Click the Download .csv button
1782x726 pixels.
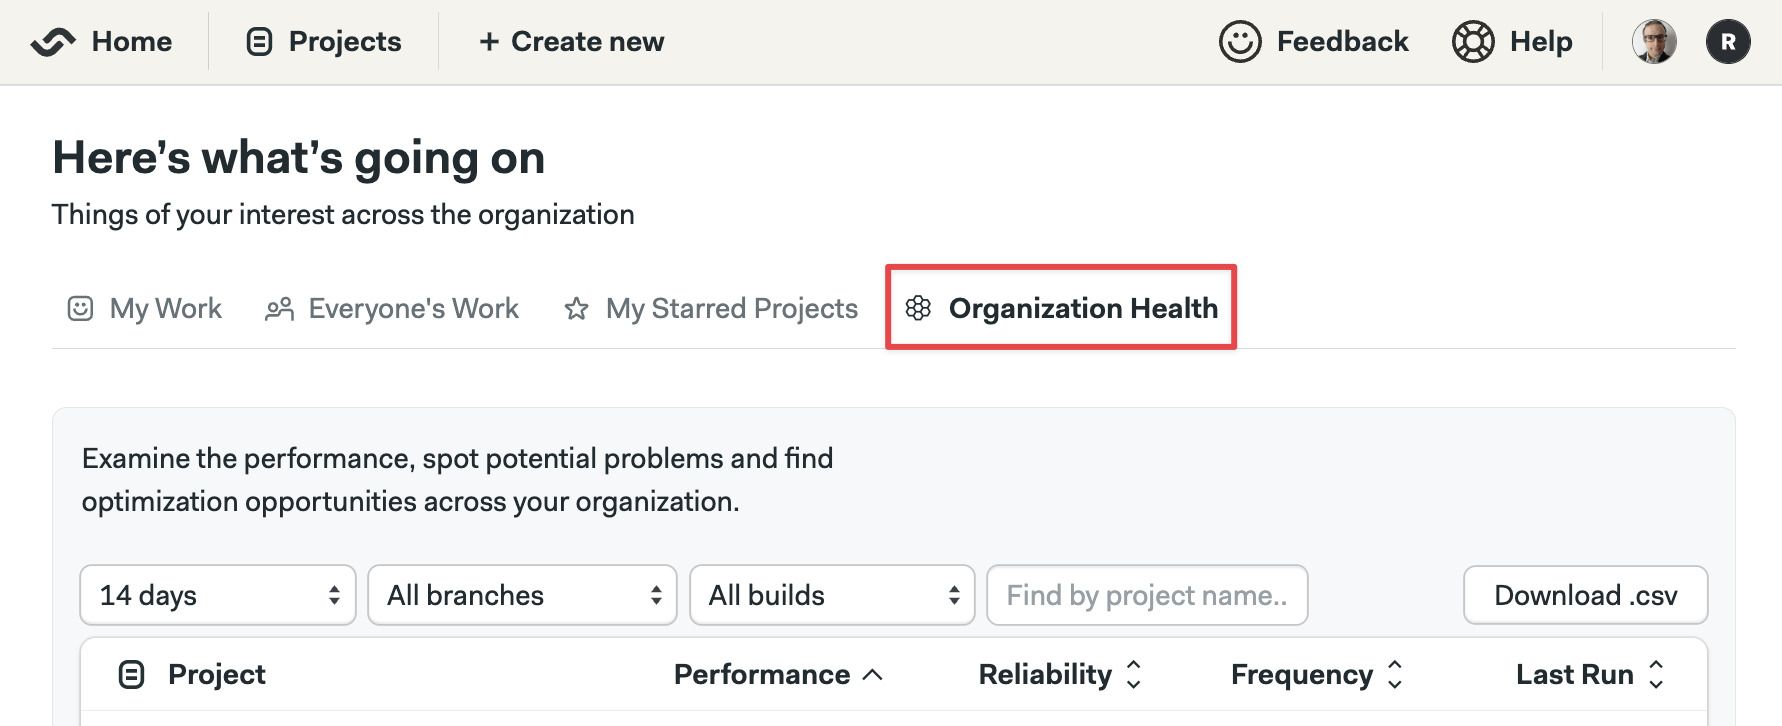pyautogui.click(x=1585, y=595)
